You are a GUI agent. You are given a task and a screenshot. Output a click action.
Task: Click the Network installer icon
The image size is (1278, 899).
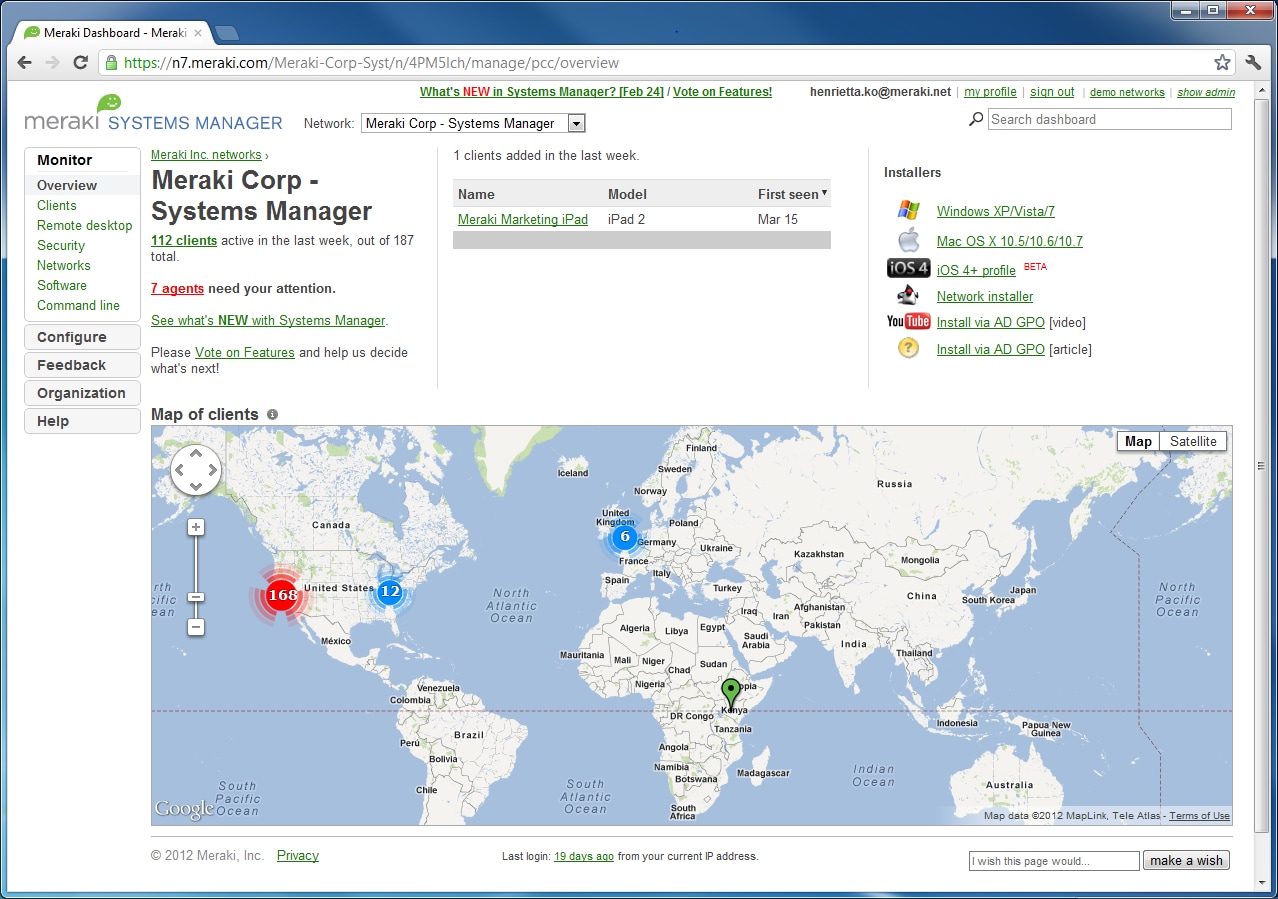[908, 295]
